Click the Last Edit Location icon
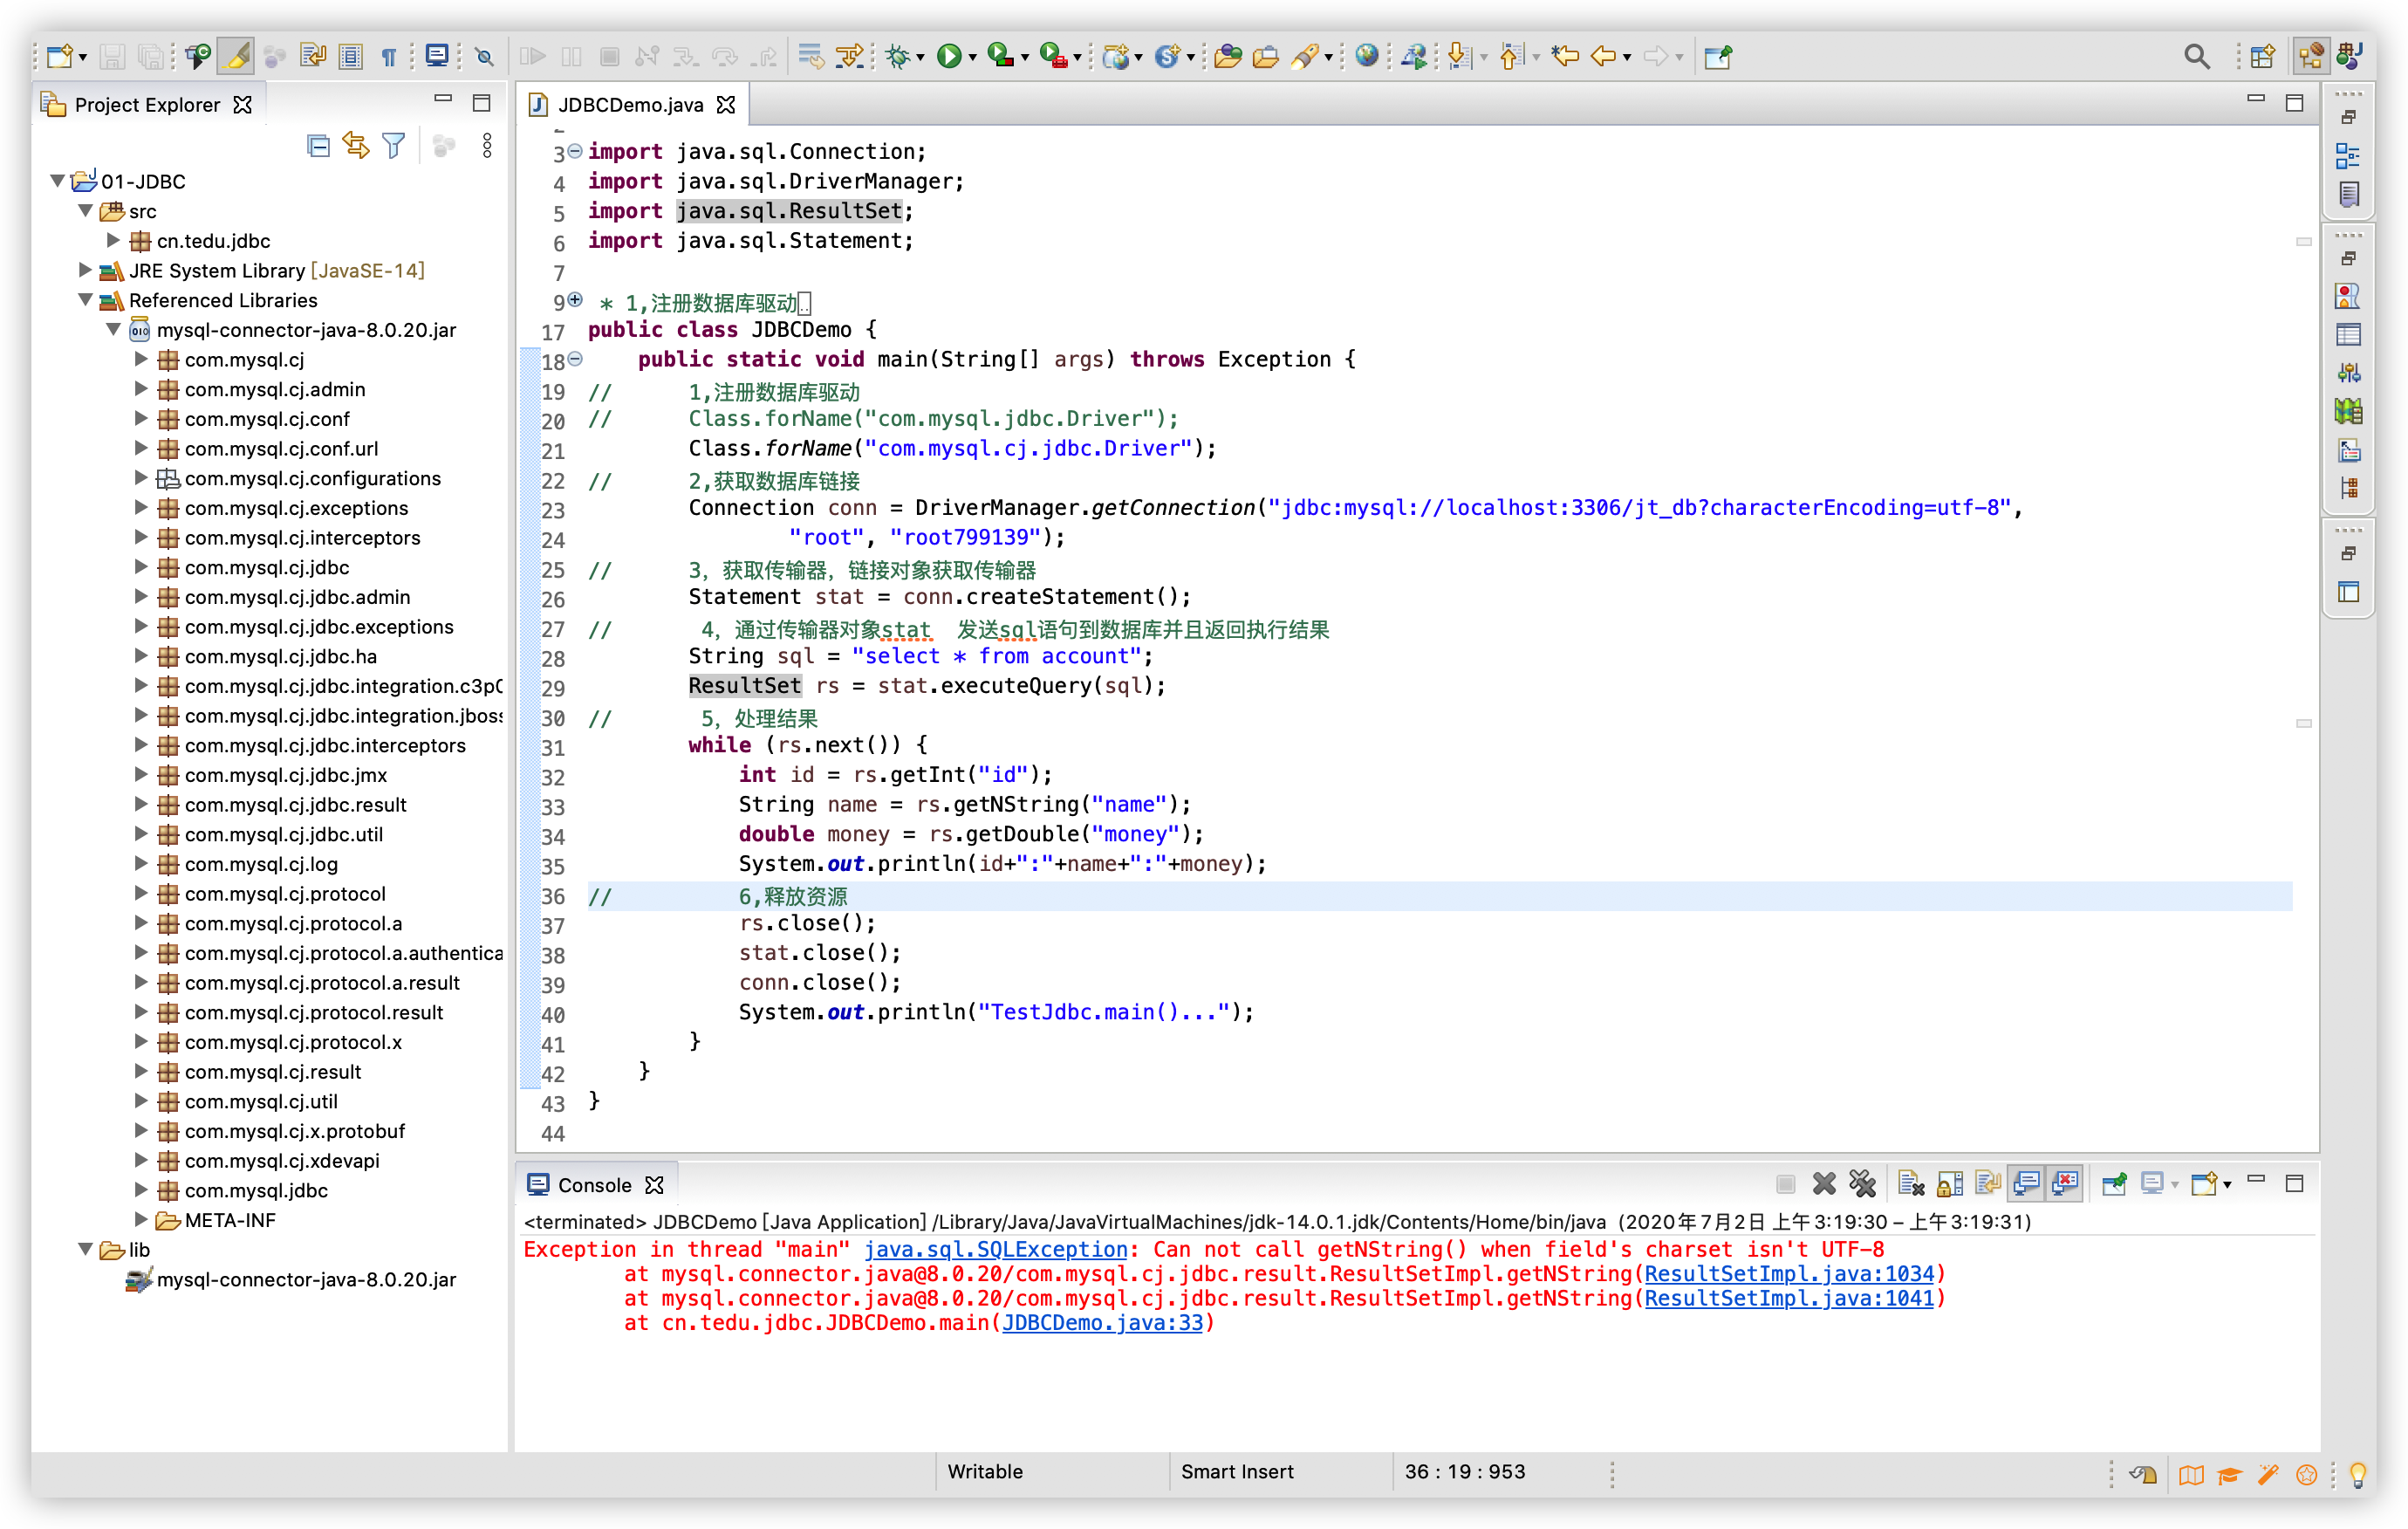 coord(1566,56)
